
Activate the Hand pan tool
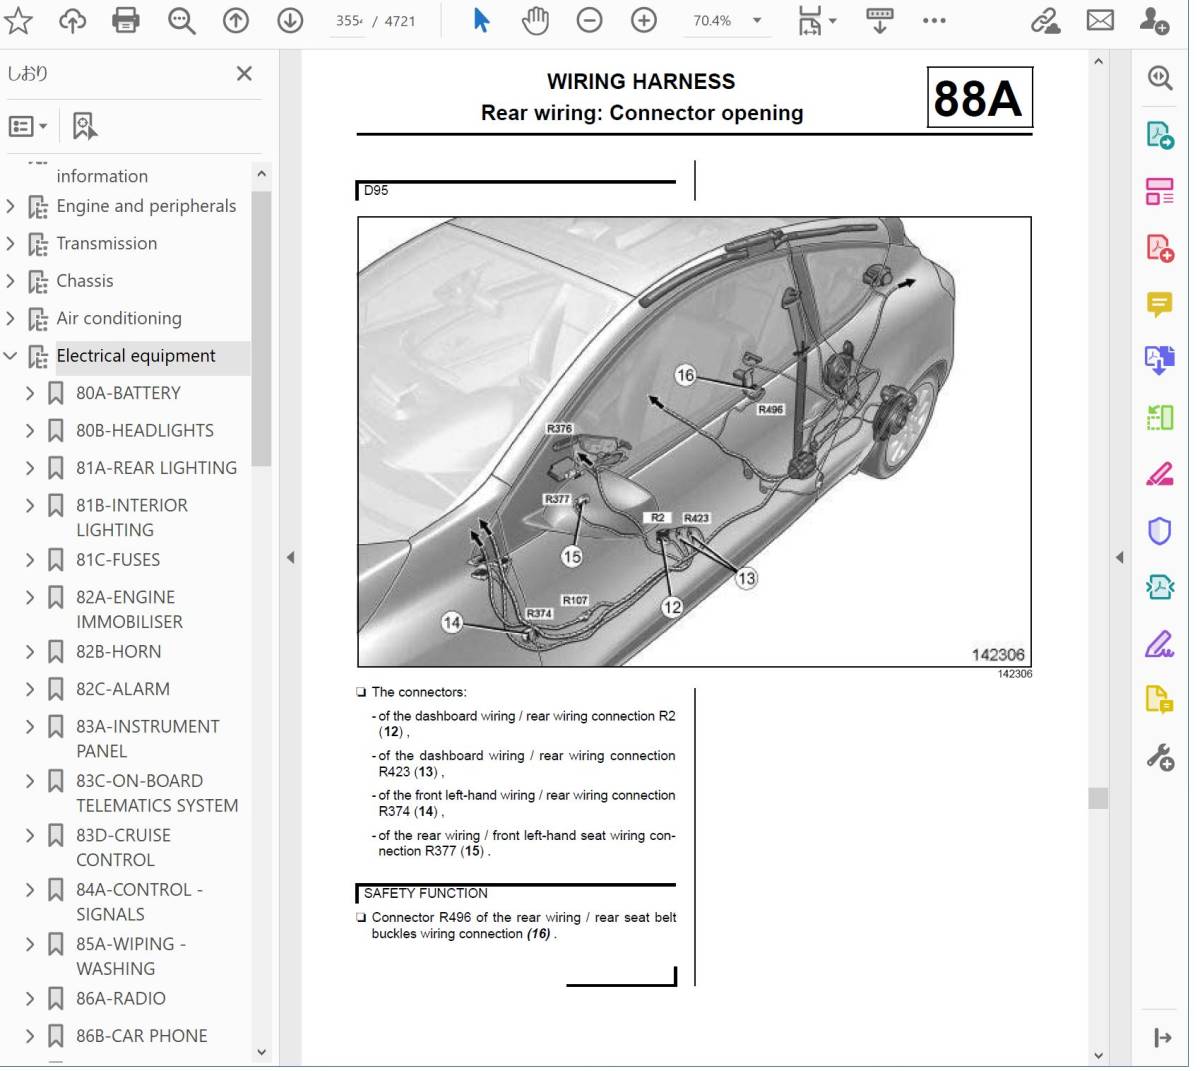point(535,20)
